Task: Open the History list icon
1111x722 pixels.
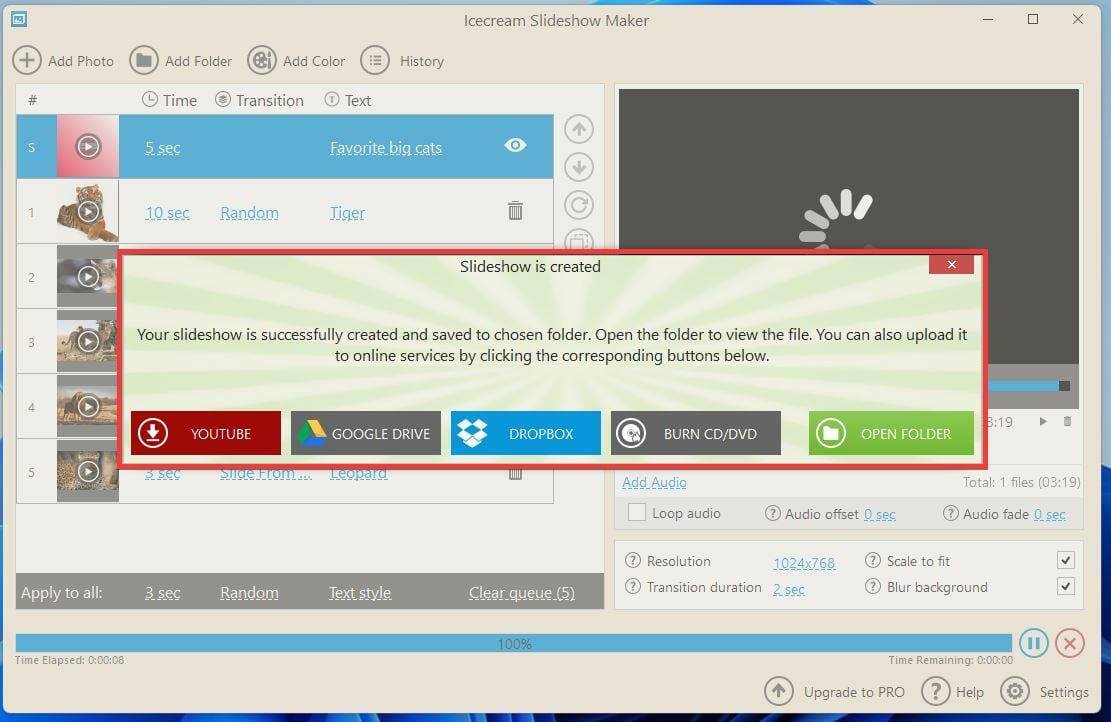Action: point(375,60)
